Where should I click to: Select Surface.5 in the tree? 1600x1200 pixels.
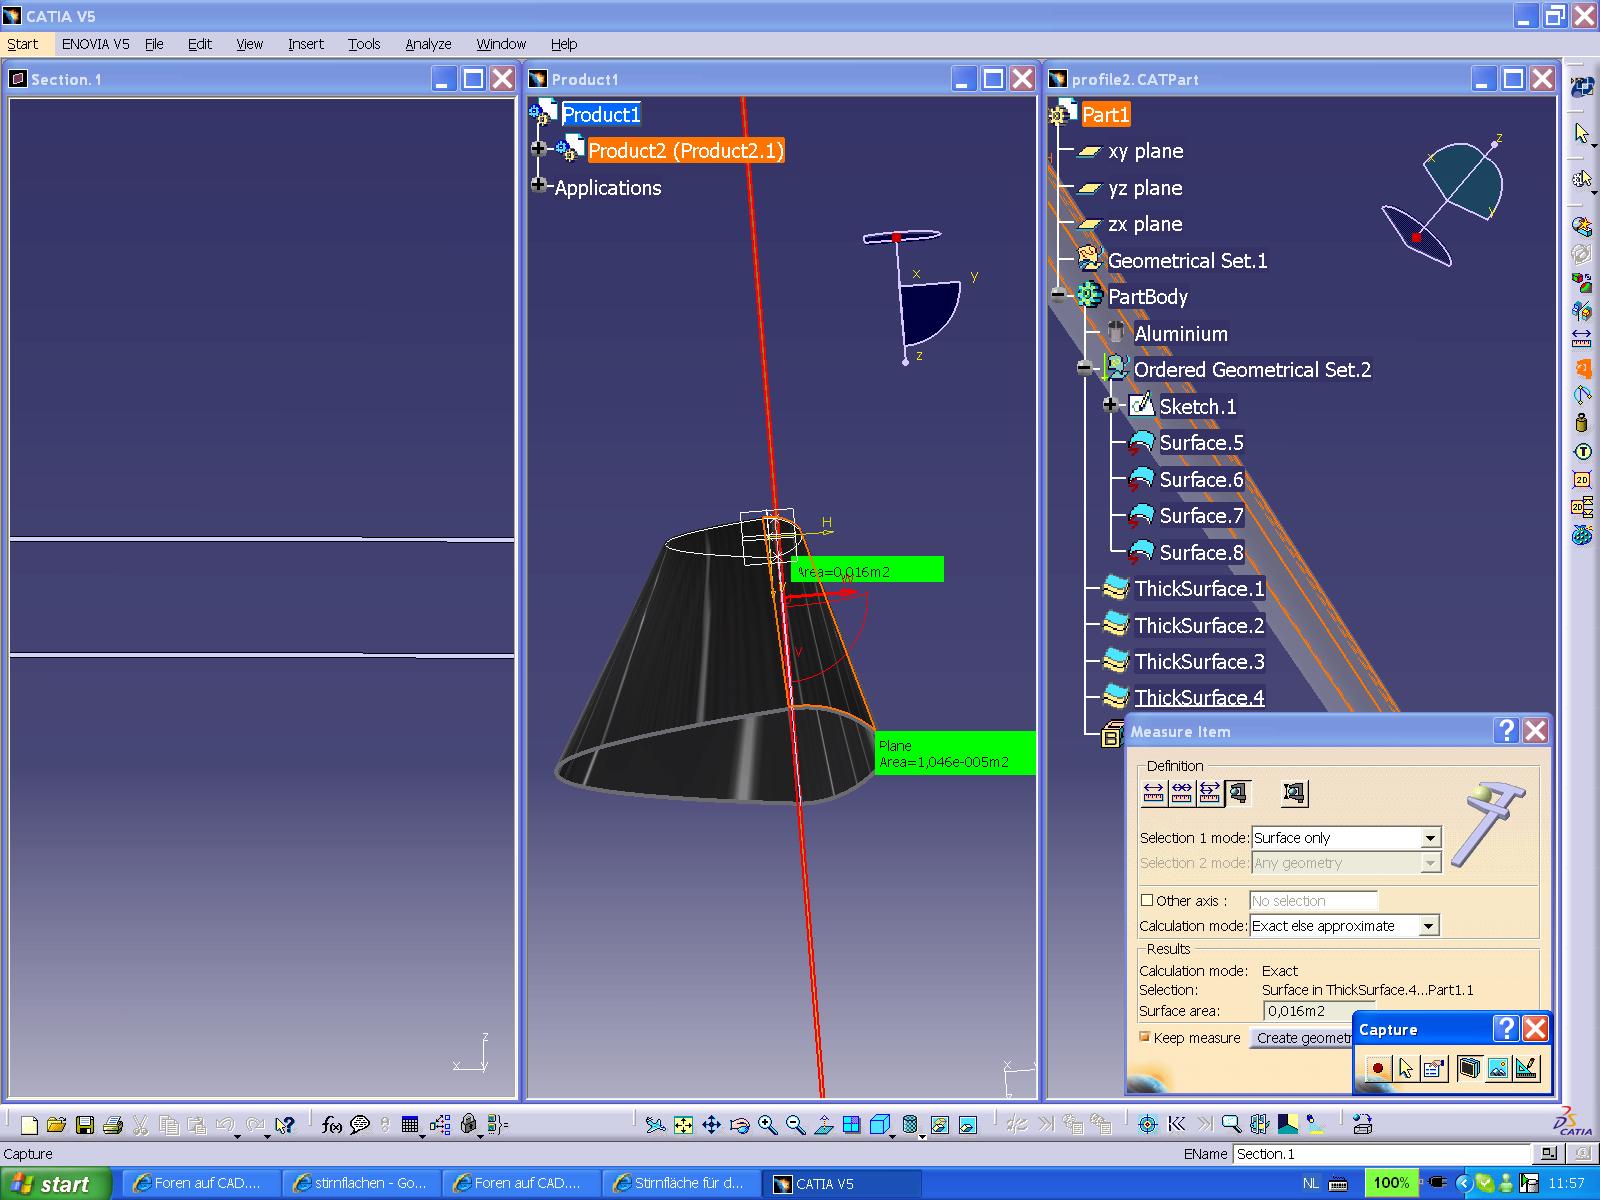coord(1201,442)
